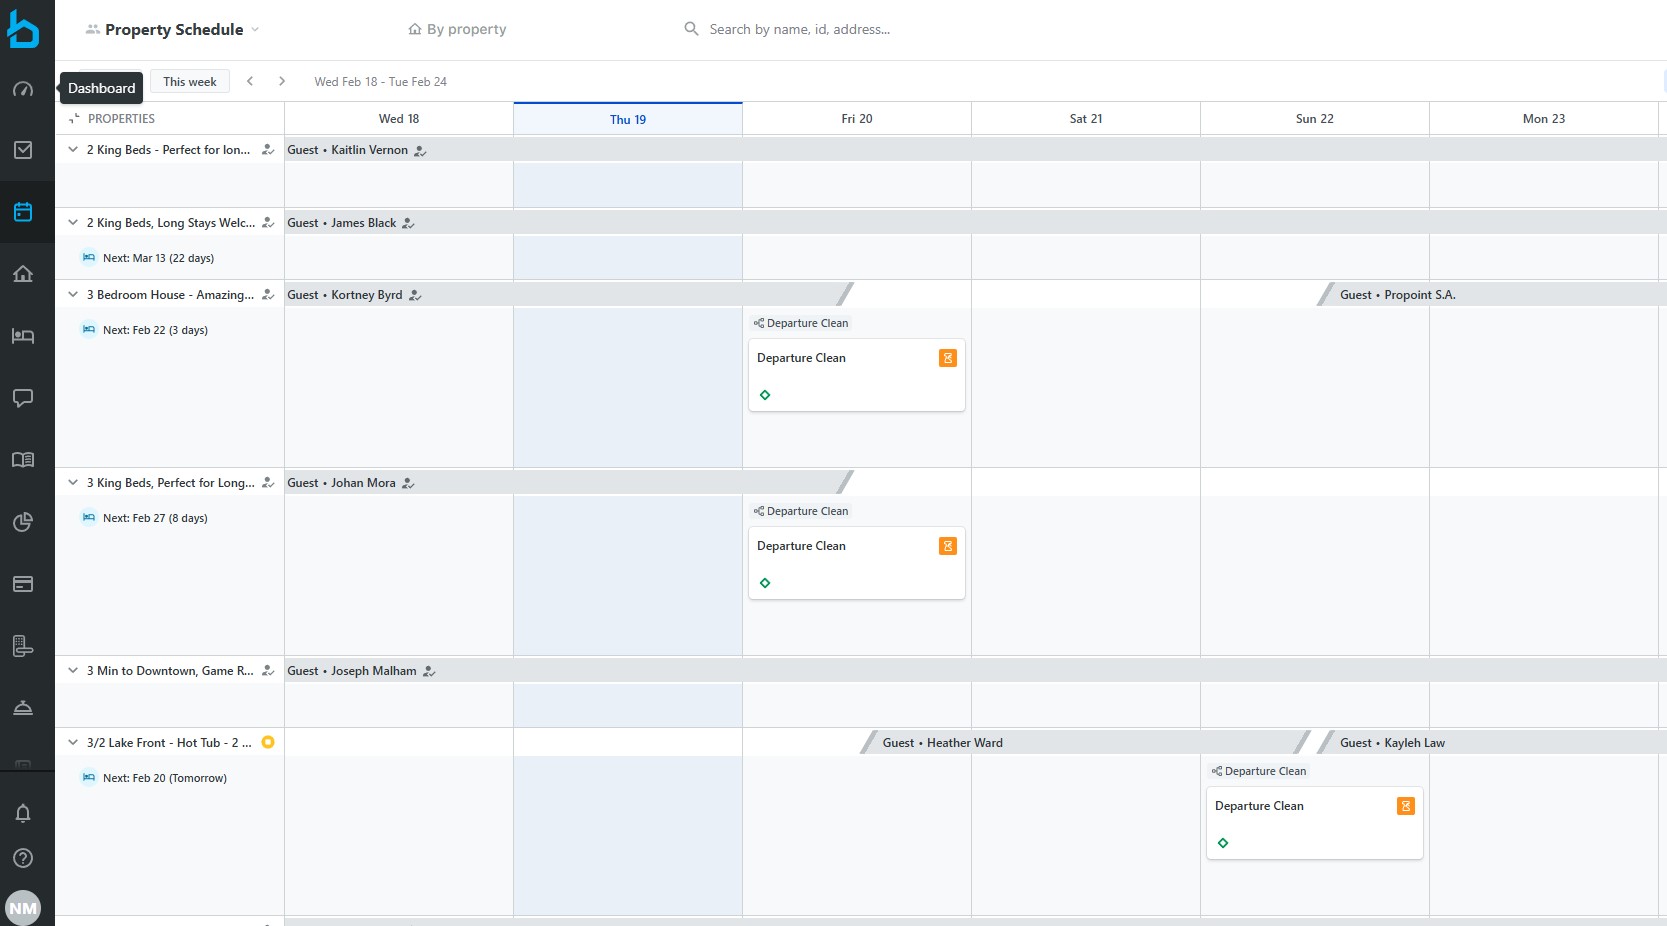Open the messages chat sidebar icon

click(23, 398)
